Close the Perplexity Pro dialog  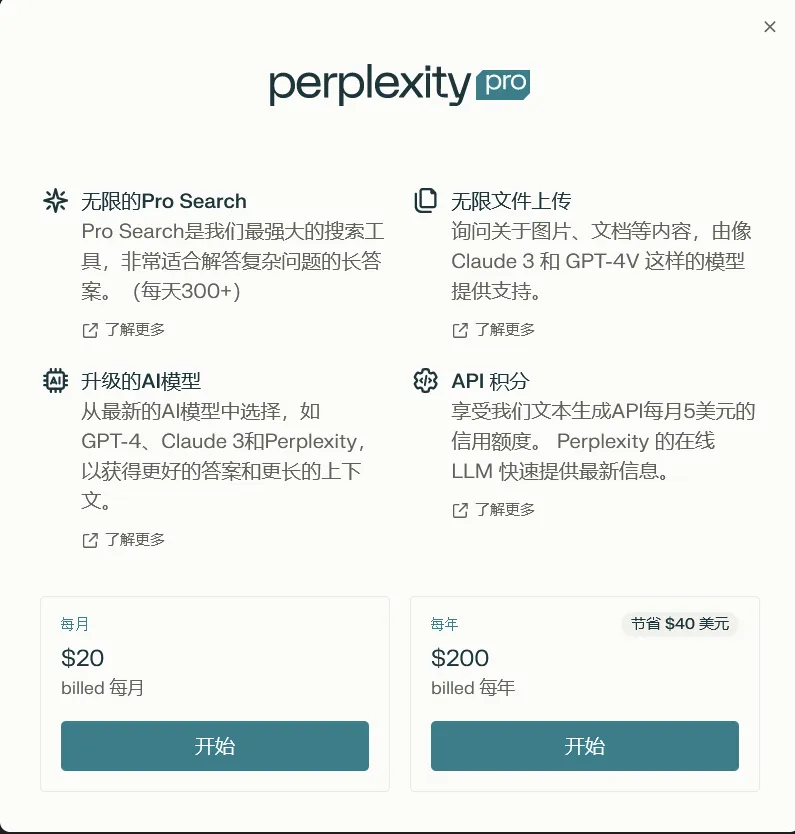(x=770, y=27)
